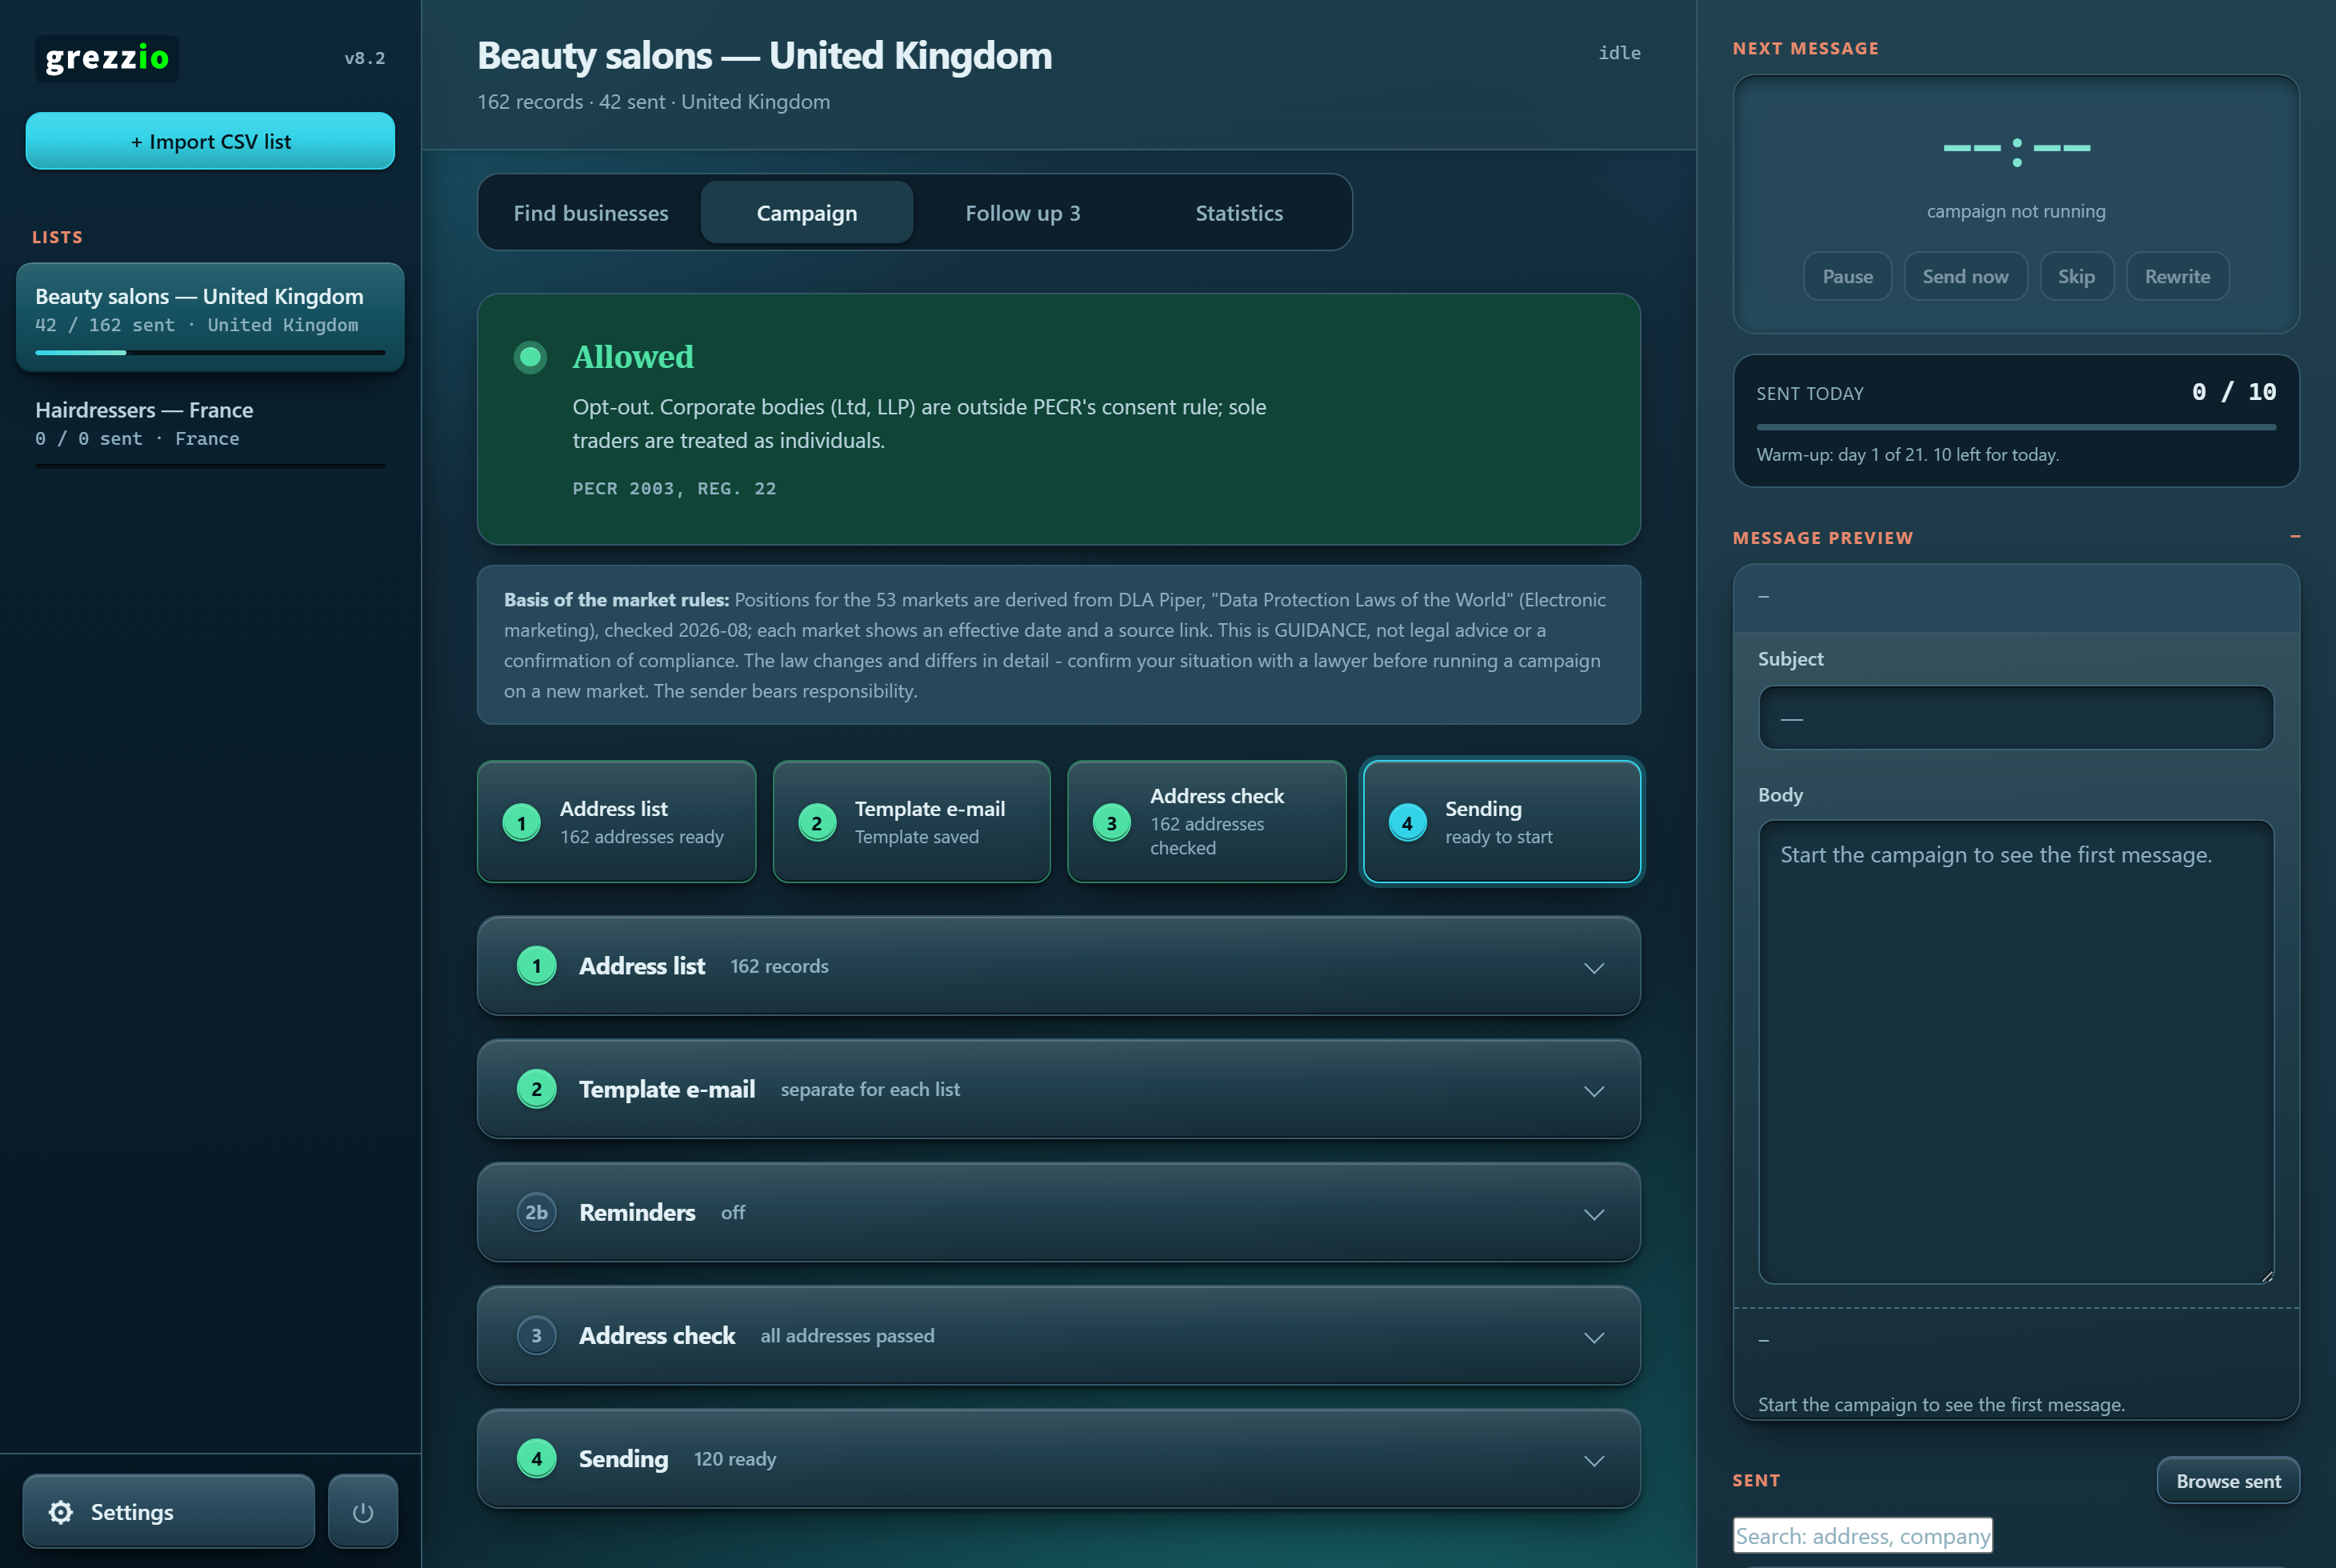
Task: Focus the sent search address field
Action: 1863,1535
